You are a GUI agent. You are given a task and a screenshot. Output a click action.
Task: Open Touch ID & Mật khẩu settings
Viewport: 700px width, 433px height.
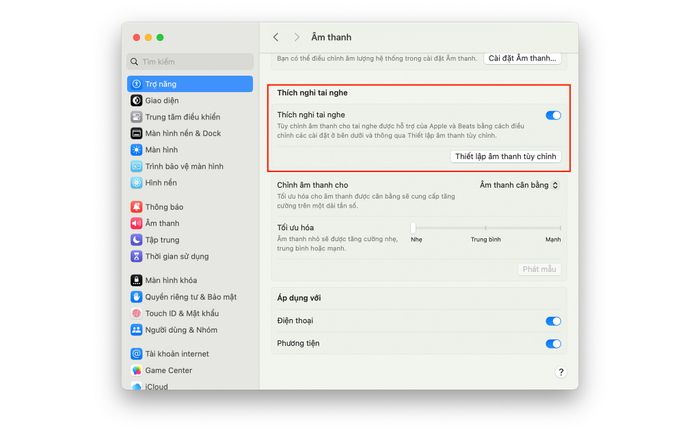(190, 313)
